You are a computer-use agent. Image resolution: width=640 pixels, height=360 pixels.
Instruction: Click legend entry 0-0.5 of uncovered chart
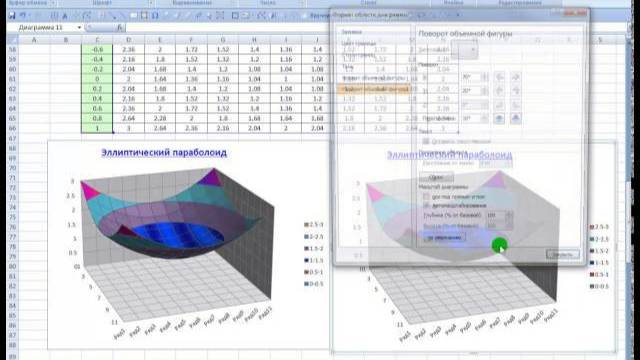(x=314, y=284)
